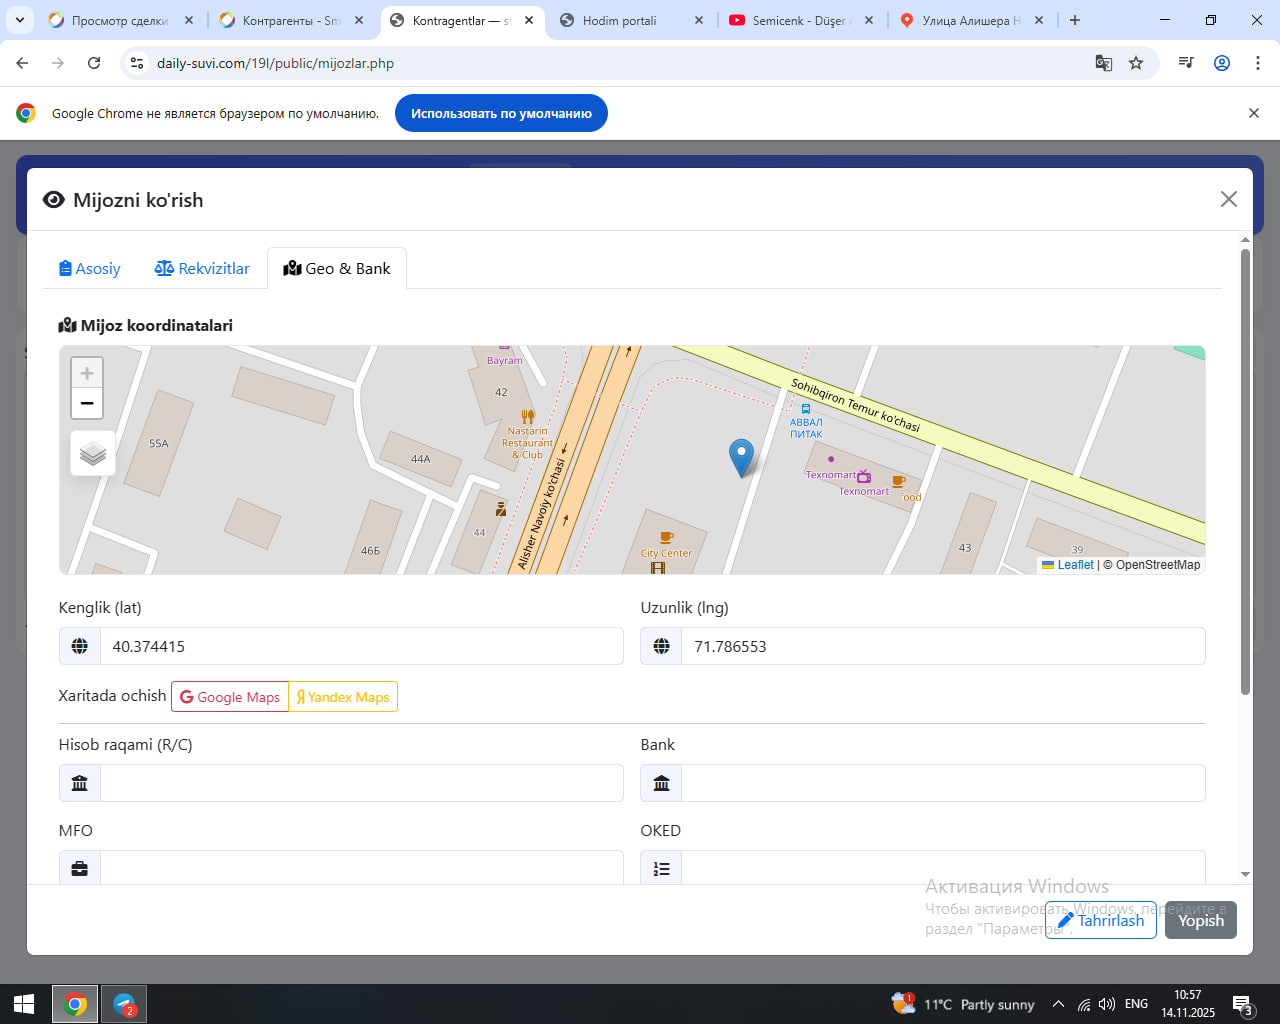Viewport: 1280px width, 1024px height.
Task: Click the Chrome translate page icon
Action: point(1104,63)
